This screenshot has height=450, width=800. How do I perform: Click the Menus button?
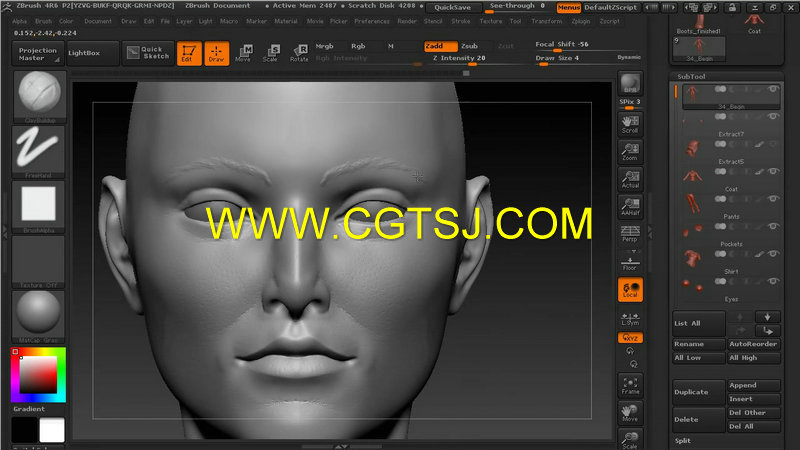click(x=569, y=8)
